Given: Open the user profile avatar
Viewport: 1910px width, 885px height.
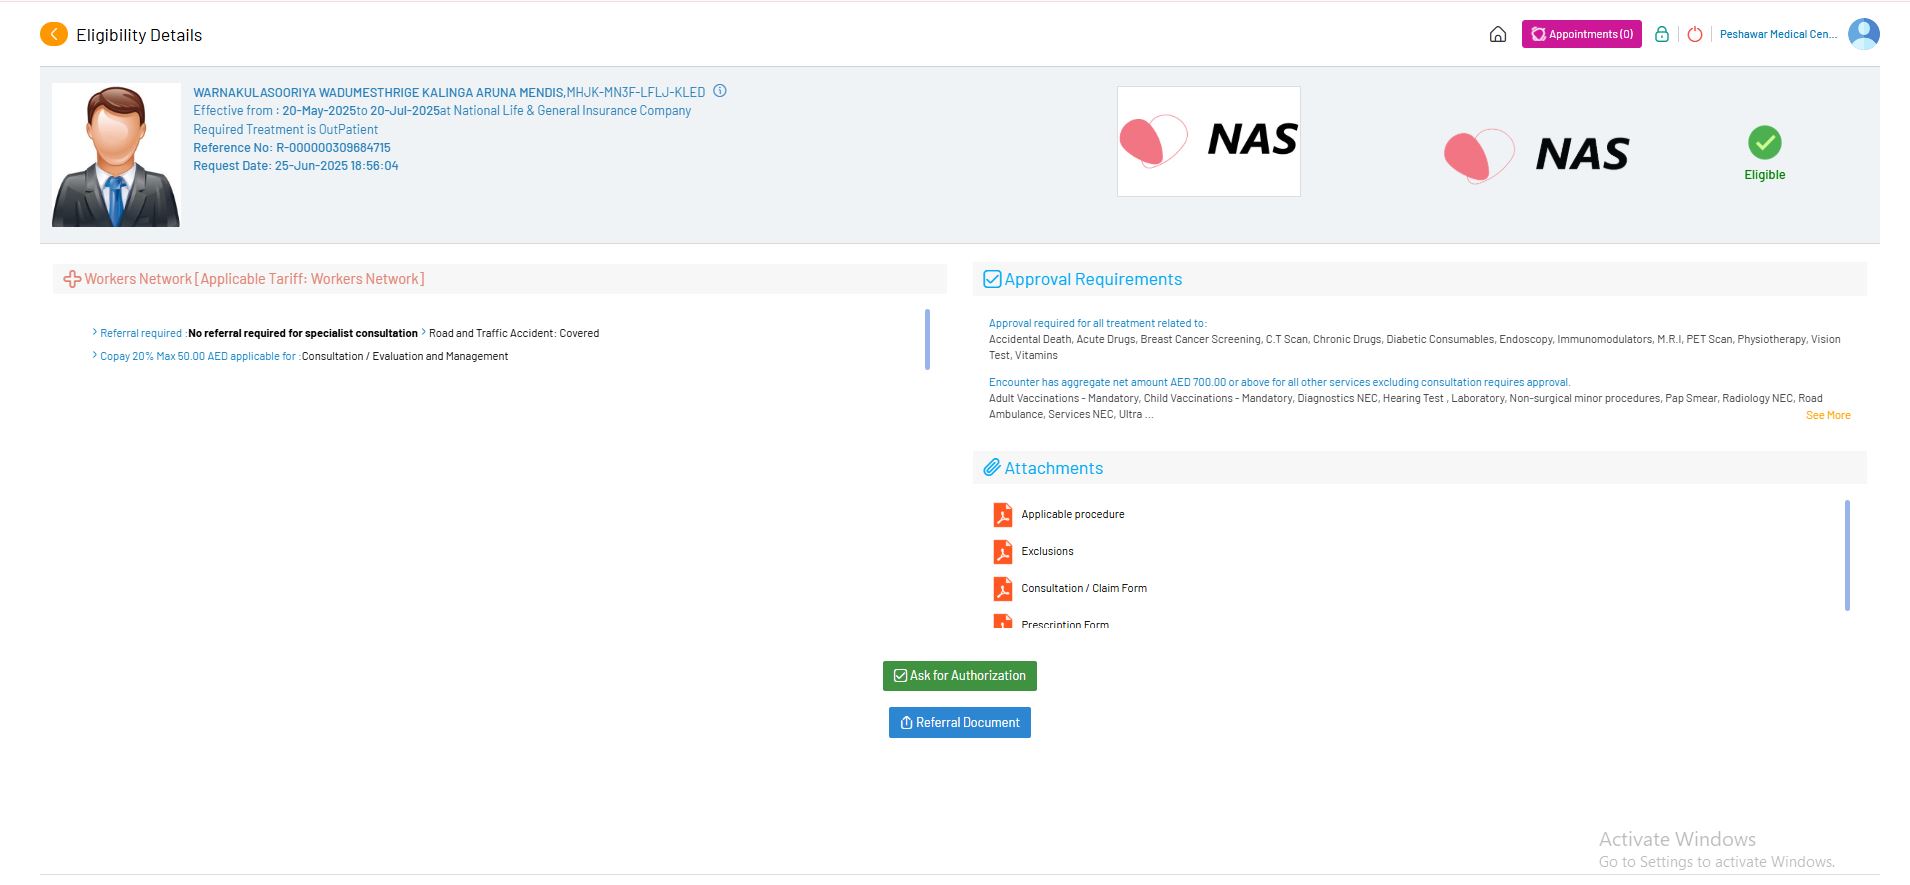Looking at the screenshot, I should 1864,34.
